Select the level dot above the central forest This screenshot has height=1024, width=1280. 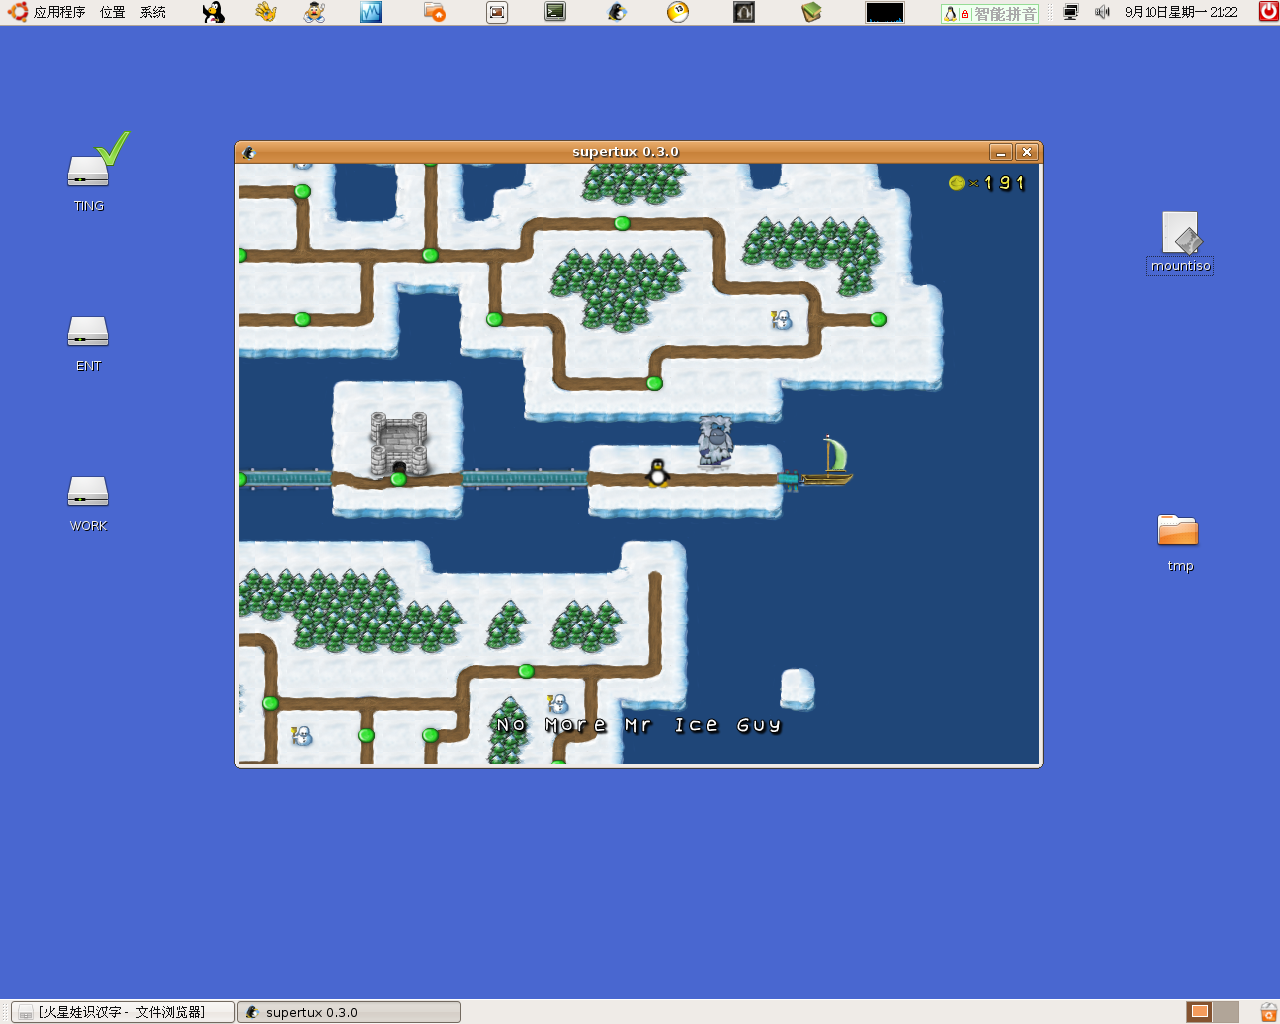pos(622,223)
